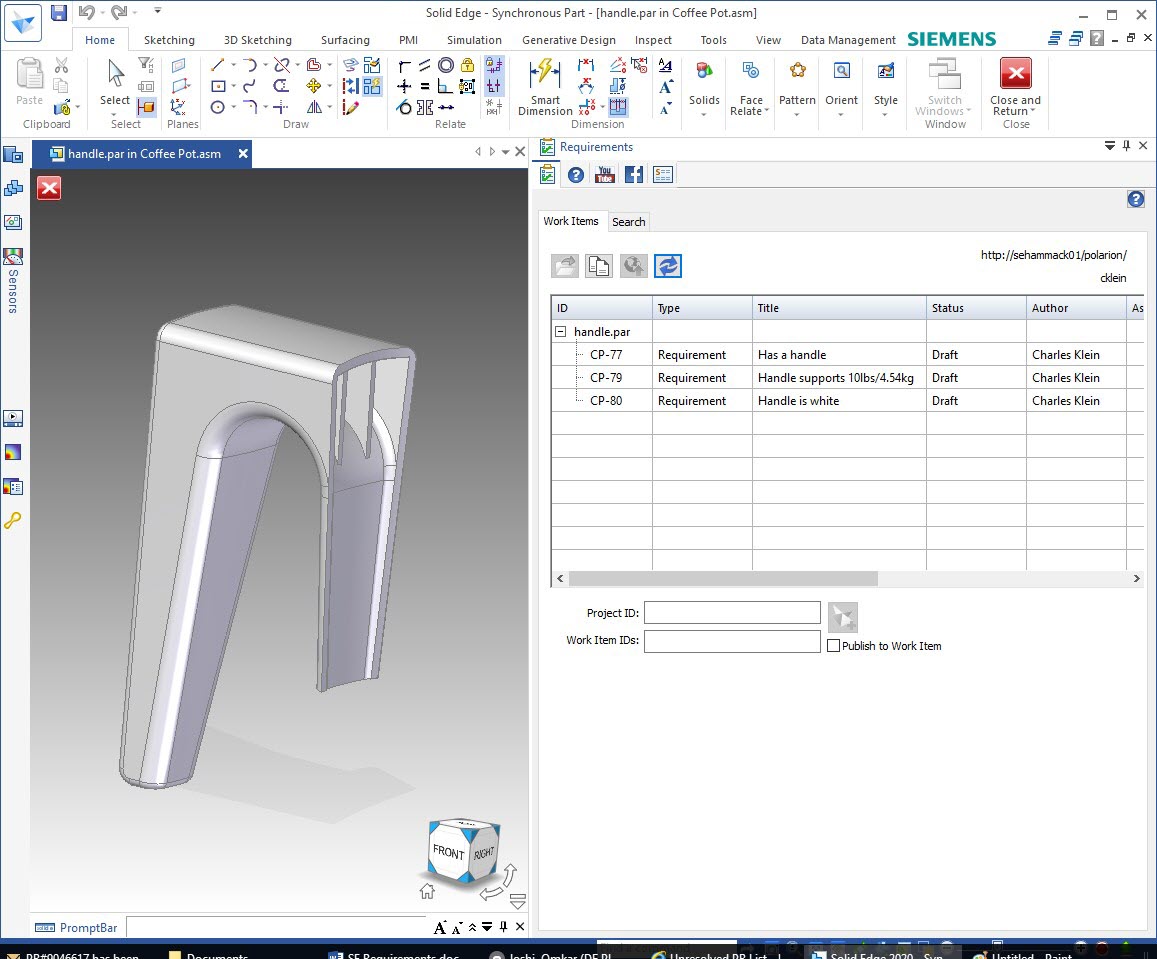Click the sehammack01 polarion link
Image resolution: width=1157 pixels, height=959 pixels.
1053,255
